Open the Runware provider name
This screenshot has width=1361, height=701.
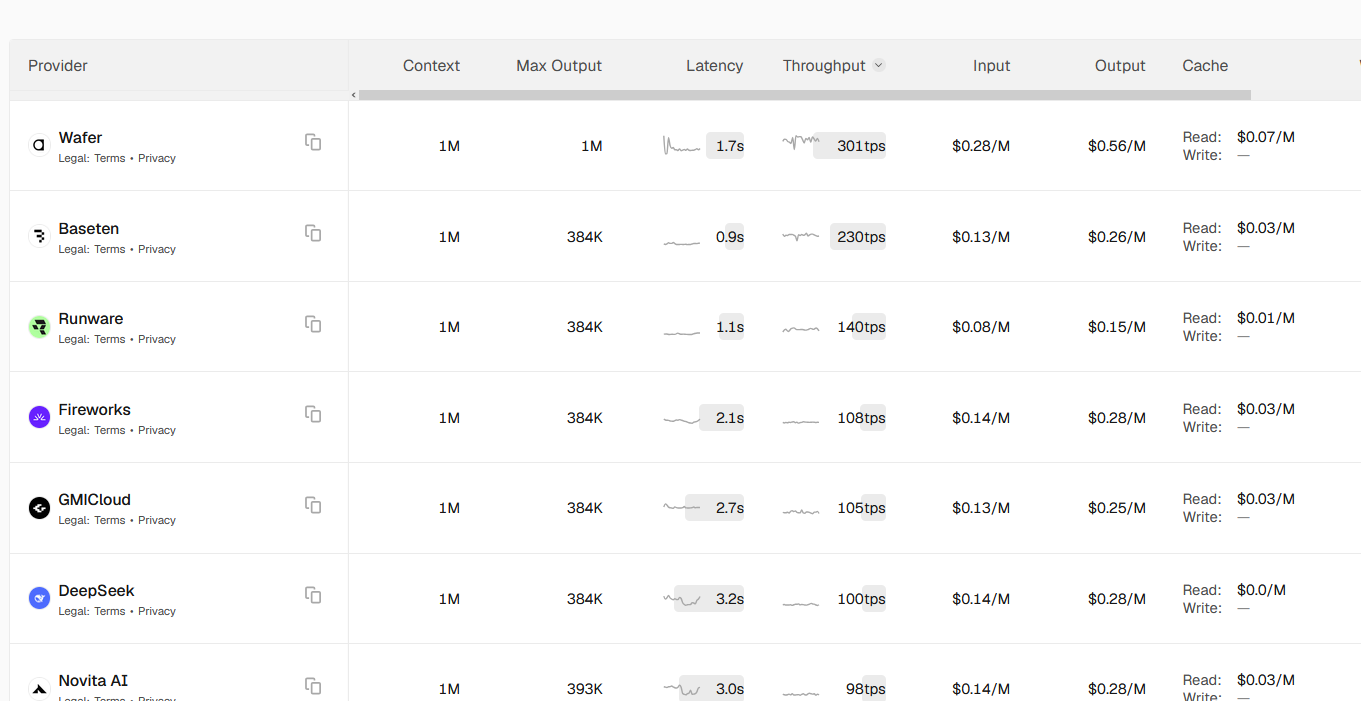91,319
